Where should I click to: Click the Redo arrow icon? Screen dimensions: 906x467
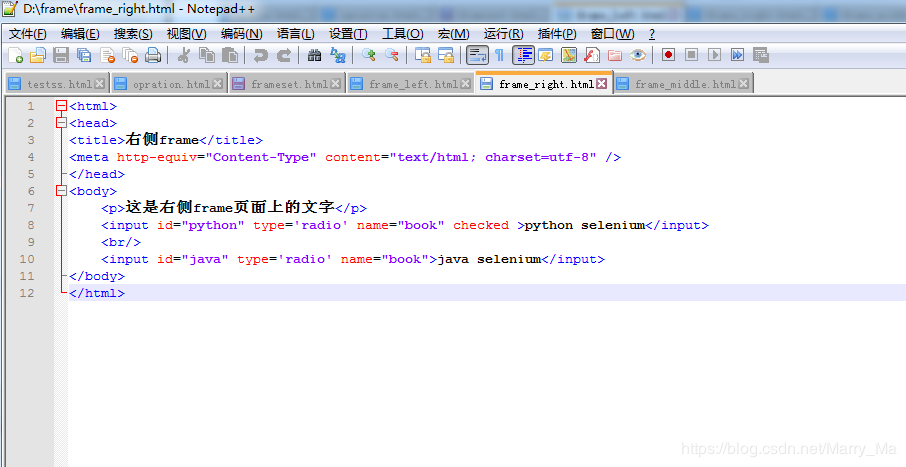[284, 55]
